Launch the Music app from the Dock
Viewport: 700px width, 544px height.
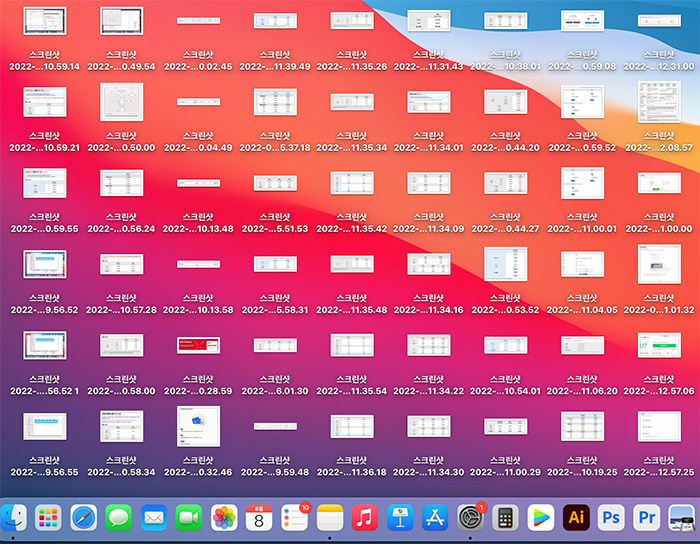pyautogui.click(x=365, y=518)
